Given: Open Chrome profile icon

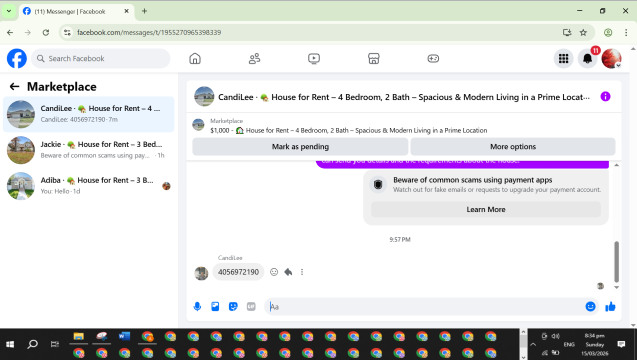Looking at the screenshot, I should click(608, 33).
